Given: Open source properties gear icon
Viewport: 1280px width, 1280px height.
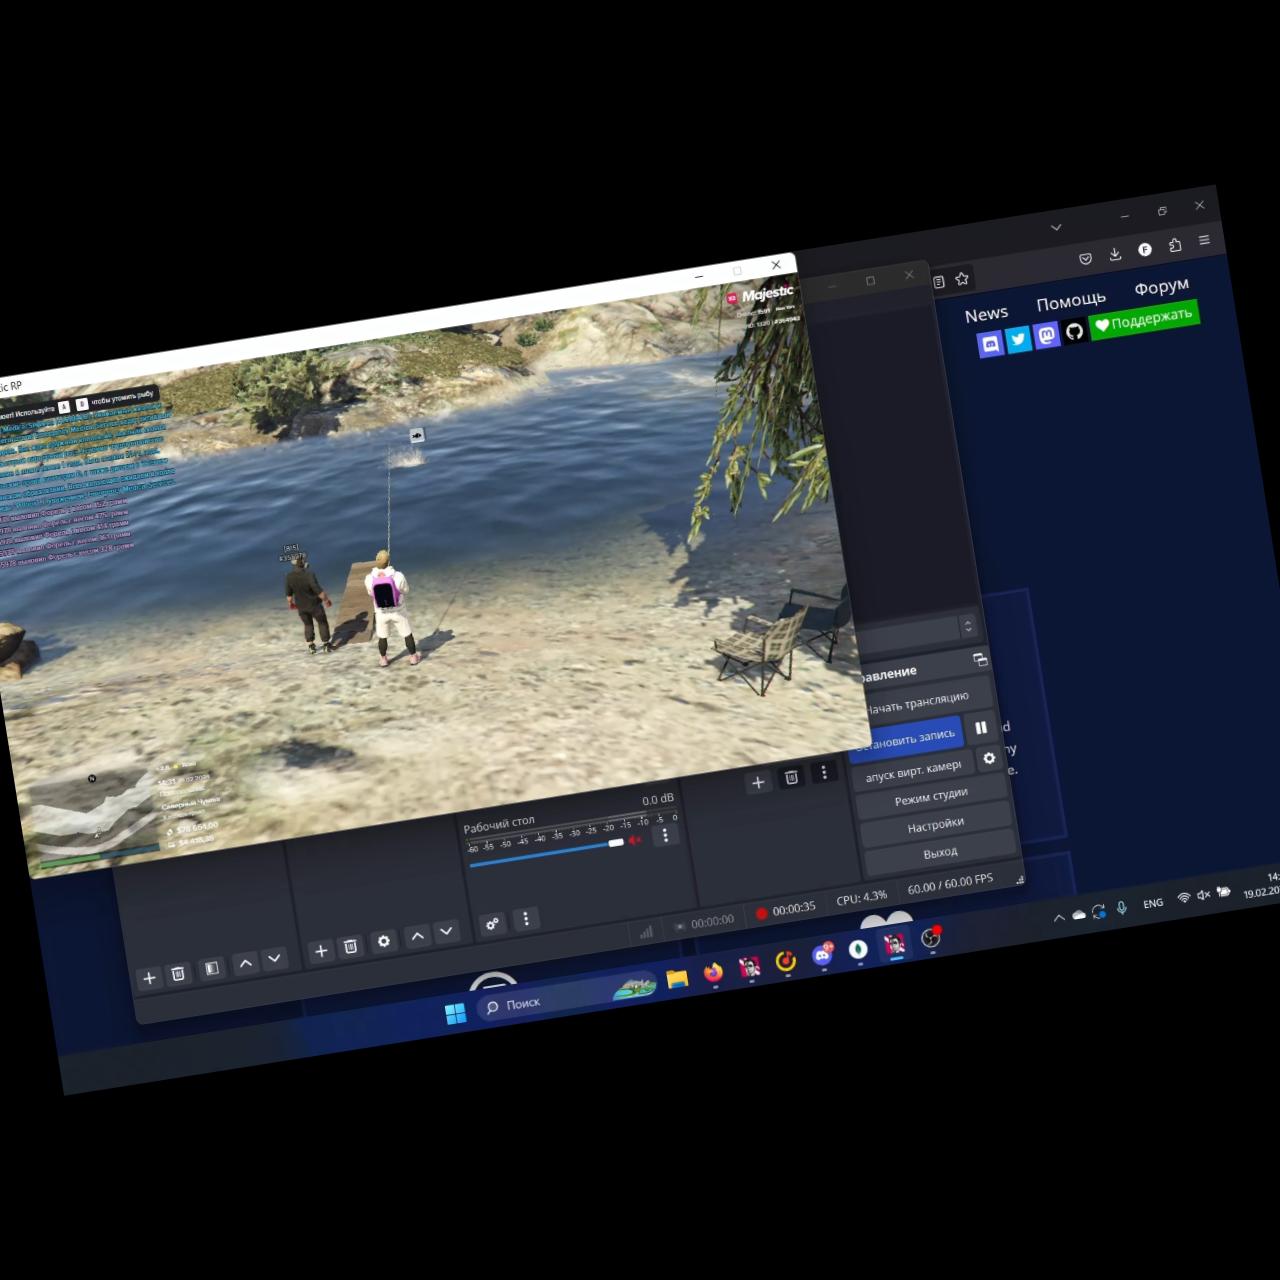Looking at the screenshot, I should [384, 941].
